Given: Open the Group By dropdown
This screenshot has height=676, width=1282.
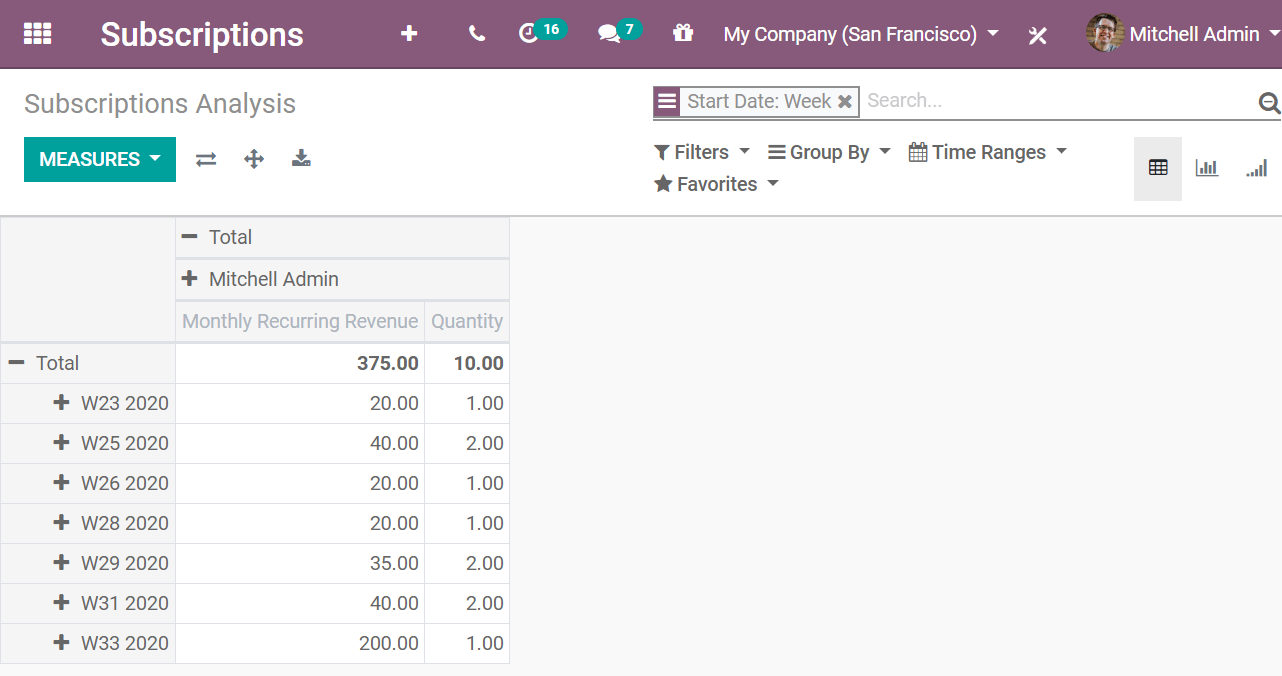Looking at the screenshot, I should [x=828, y=152].
